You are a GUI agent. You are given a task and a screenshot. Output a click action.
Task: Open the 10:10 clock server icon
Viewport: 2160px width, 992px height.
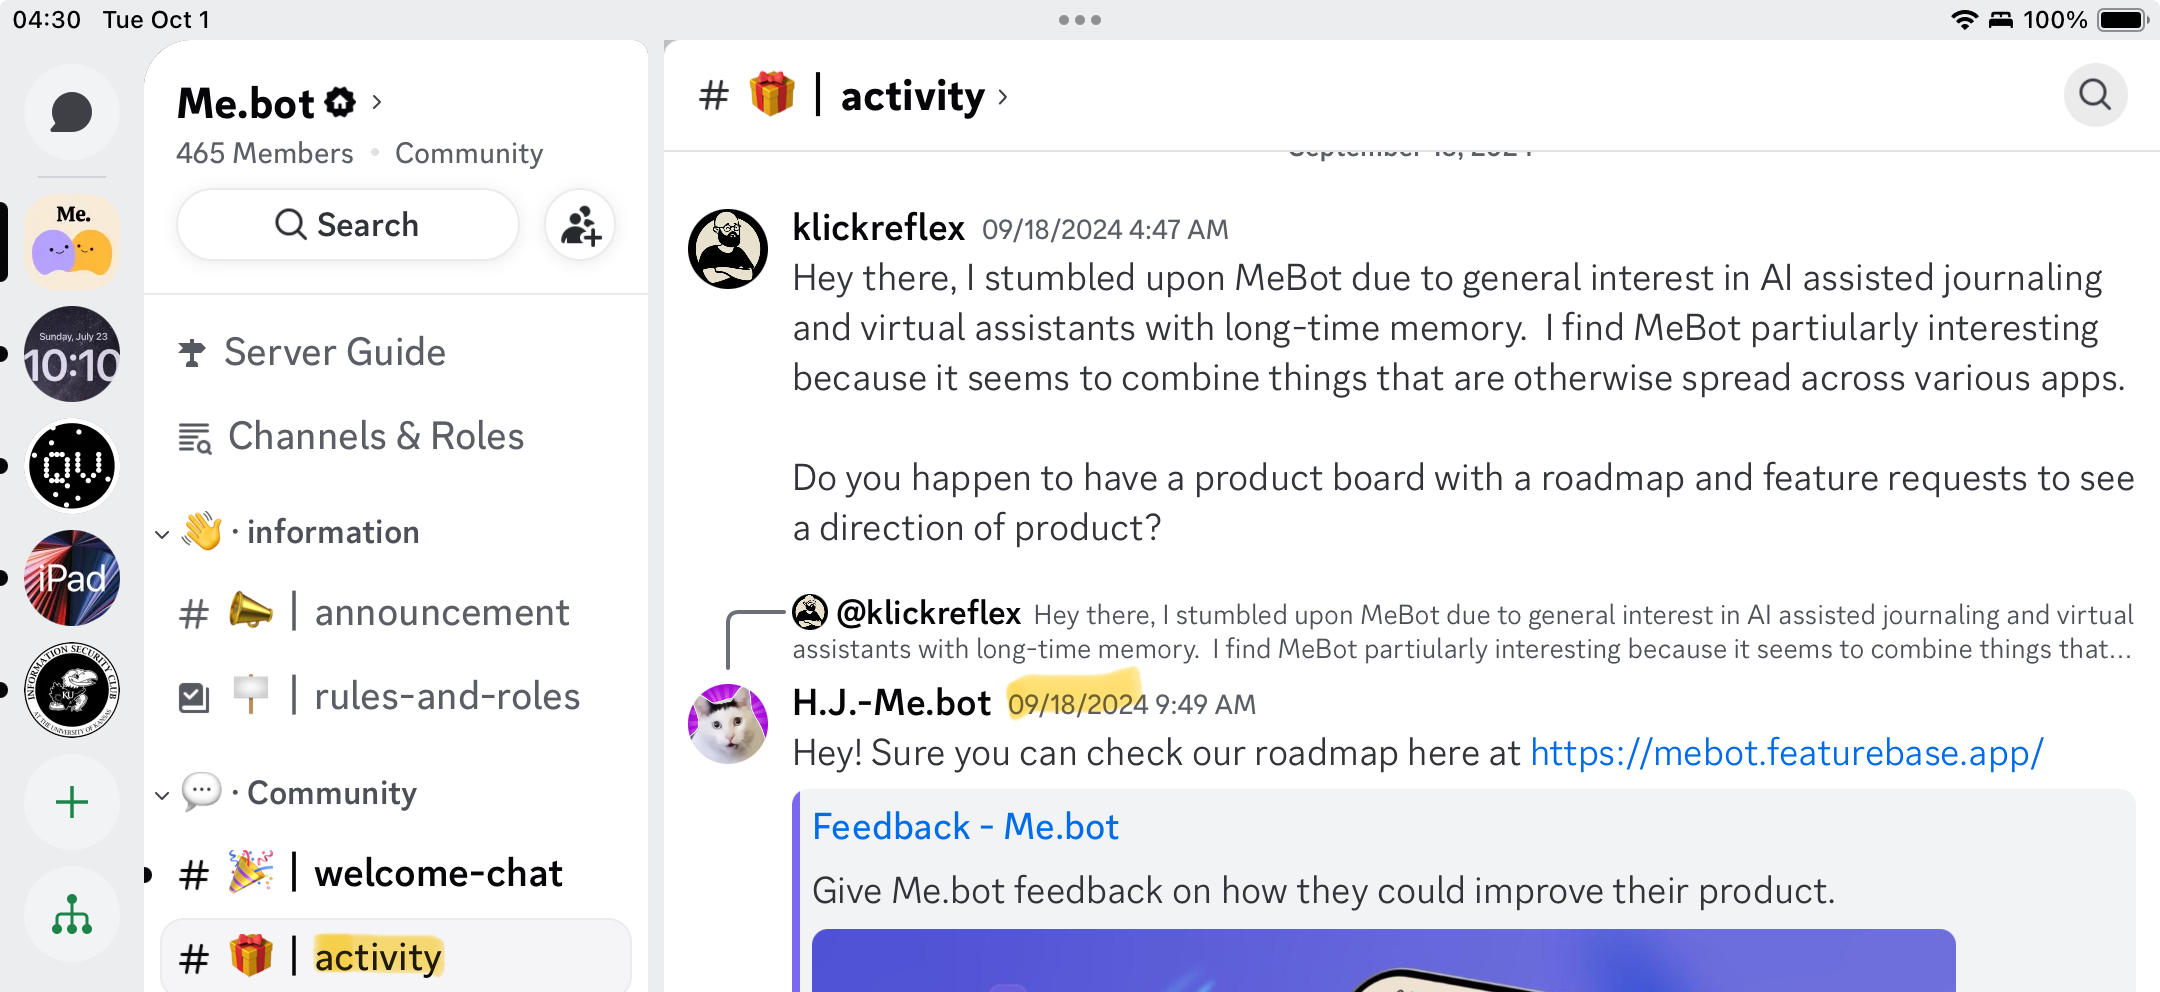click(72, 354)
